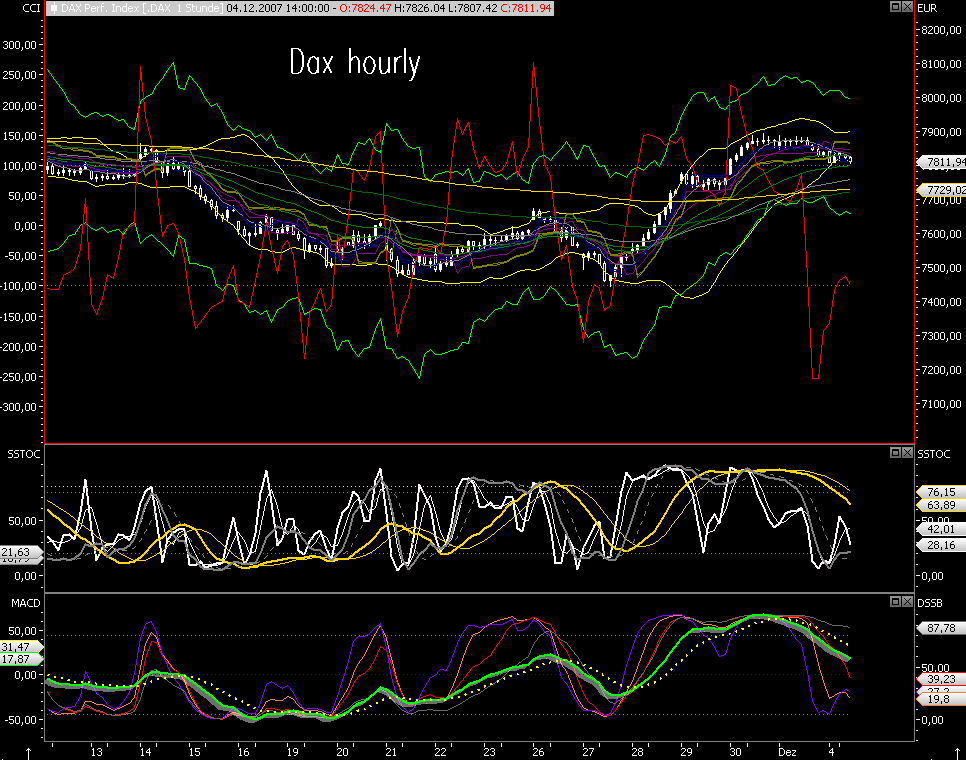This screenshot has width=966, height=760.
Task: Jump to date 19 on time axis
Action: [x=293, y=752]
